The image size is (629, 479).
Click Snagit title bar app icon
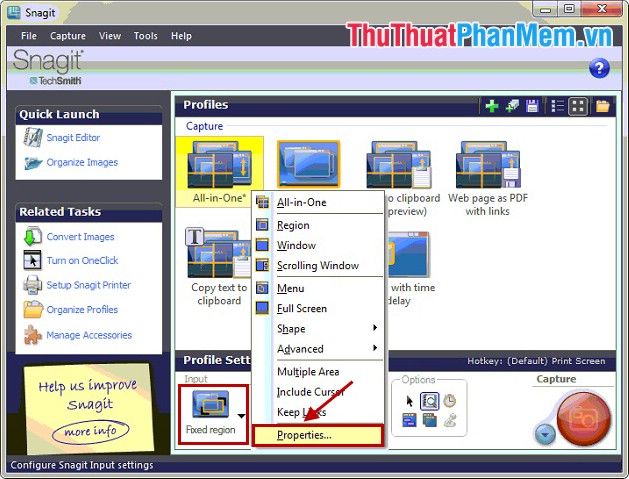(14, 12)
